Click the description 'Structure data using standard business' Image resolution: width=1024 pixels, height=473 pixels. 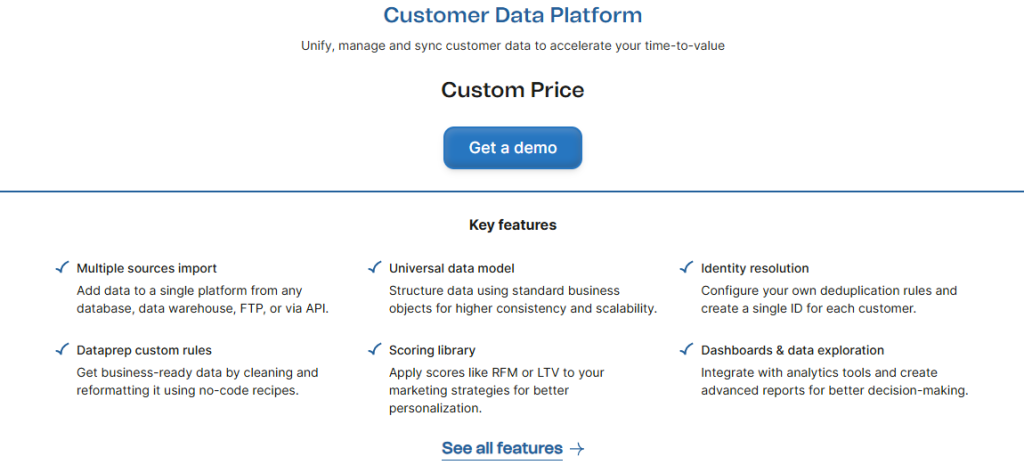click(522, 299)
